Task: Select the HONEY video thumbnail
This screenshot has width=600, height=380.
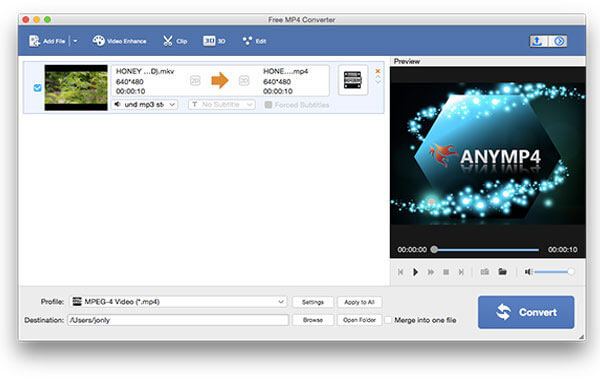Action: click(76, 88)
